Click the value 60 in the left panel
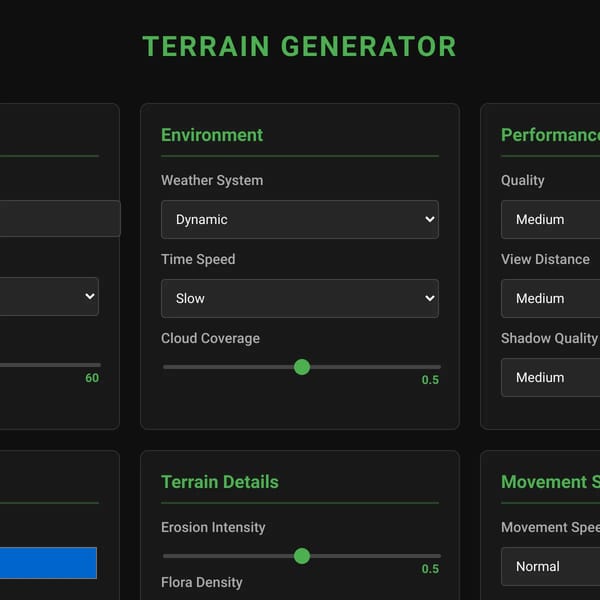 92,378
